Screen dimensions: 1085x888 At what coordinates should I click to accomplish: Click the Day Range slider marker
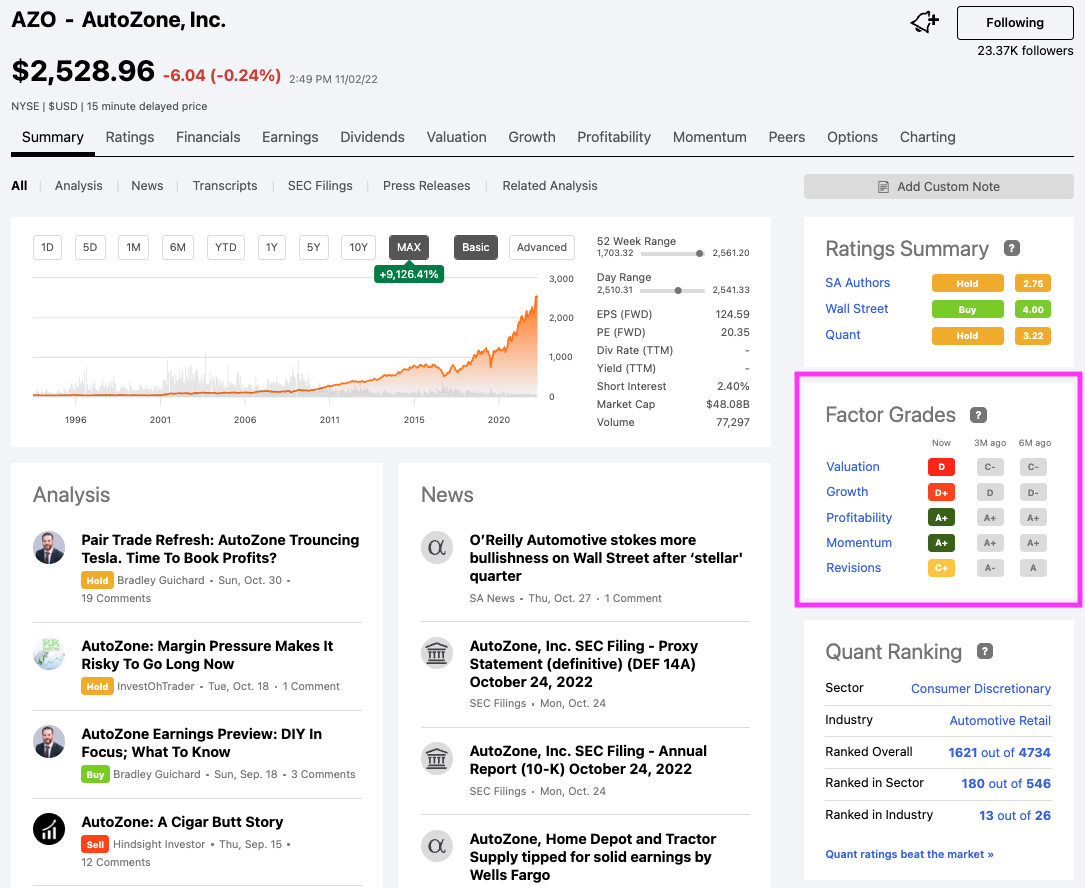pos(678,291)
